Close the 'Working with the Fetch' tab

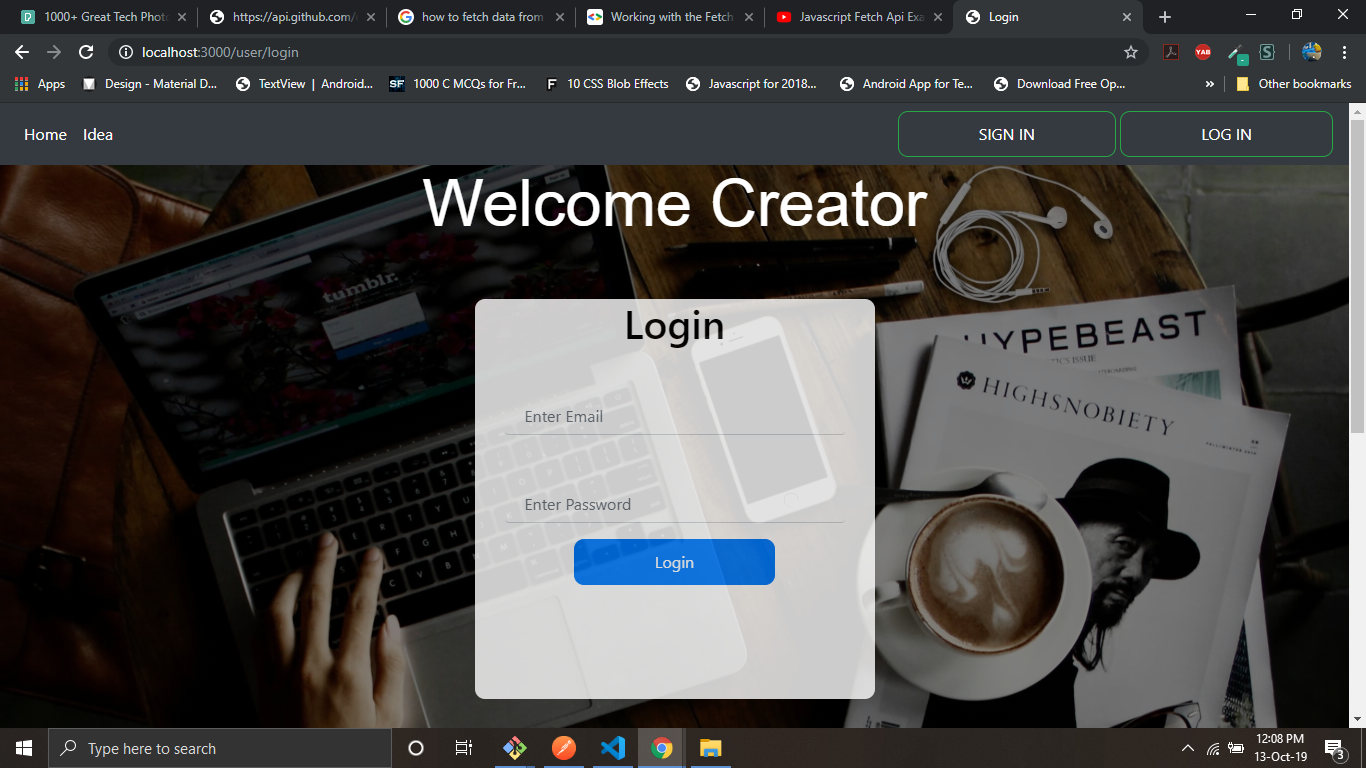pos(748,17)
